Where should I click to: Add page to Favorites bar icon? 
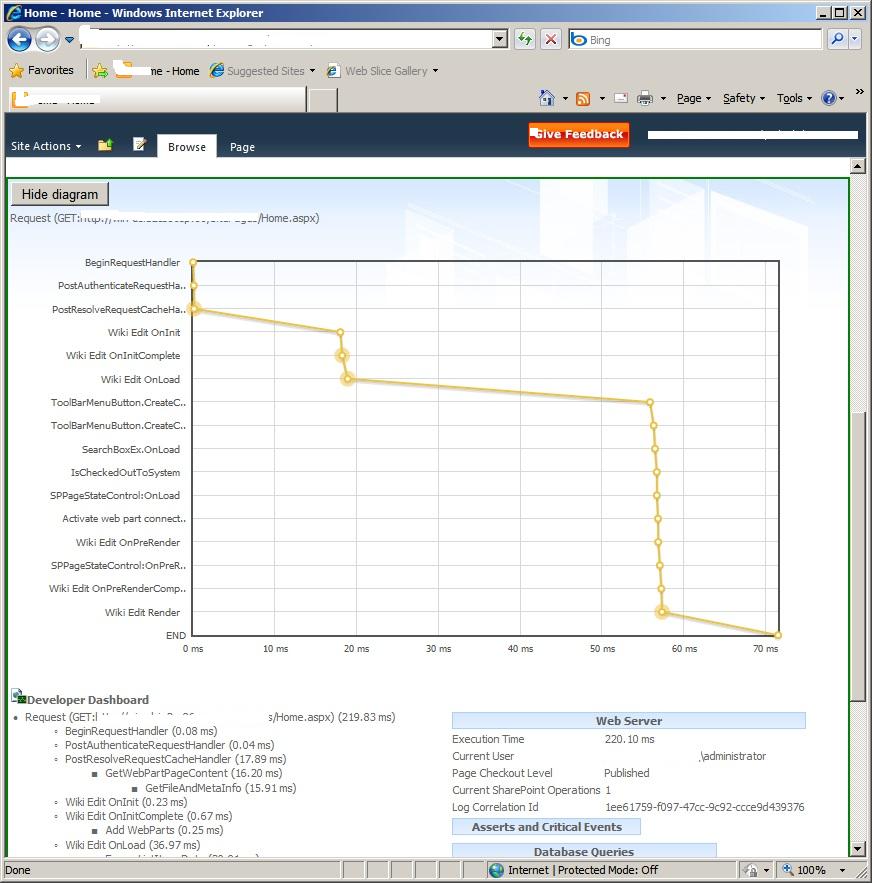click(100, 71)
